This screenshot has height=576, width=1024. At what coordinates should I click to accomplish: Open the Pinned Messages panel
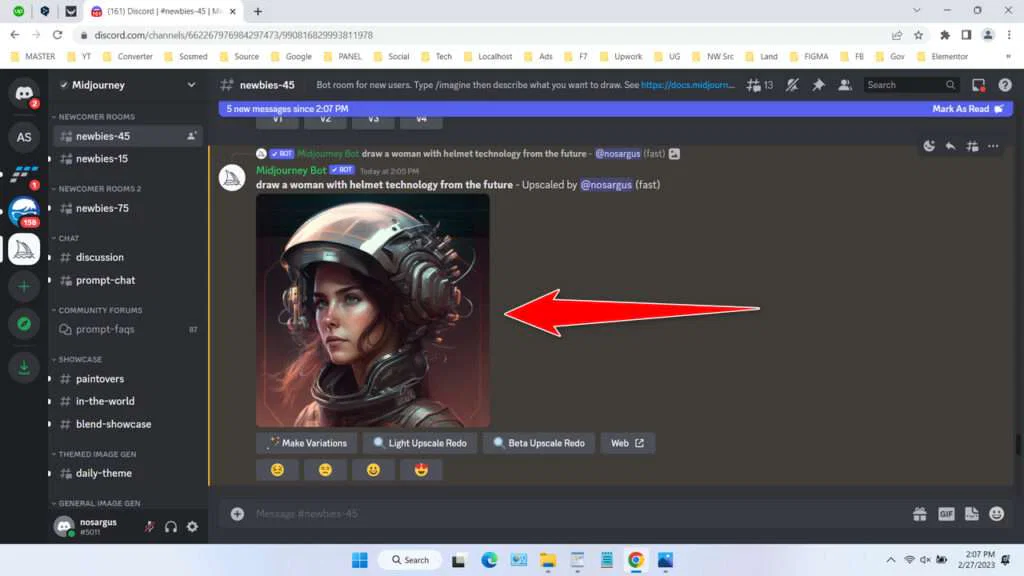pyautogui.click(x=818, y=85)
